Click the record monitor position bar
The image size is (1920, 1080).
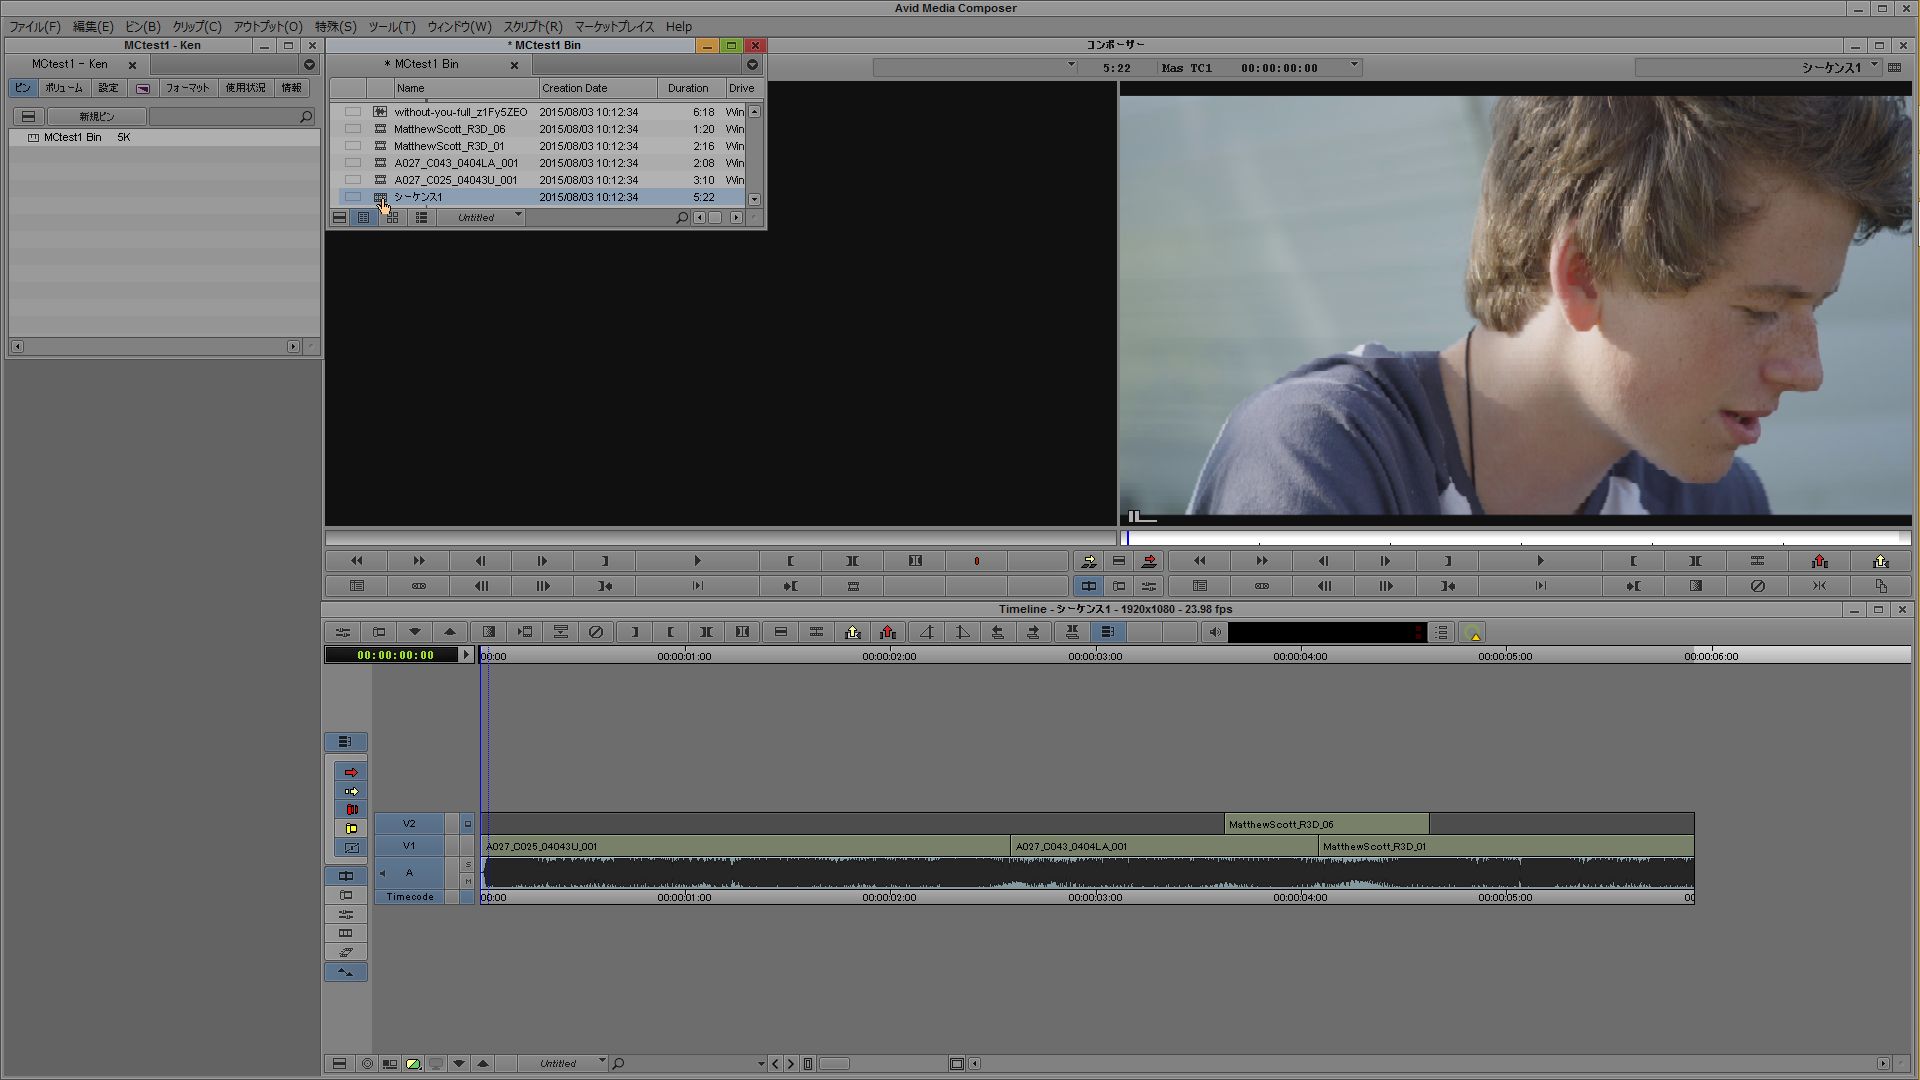click(x=1515, y=538)
